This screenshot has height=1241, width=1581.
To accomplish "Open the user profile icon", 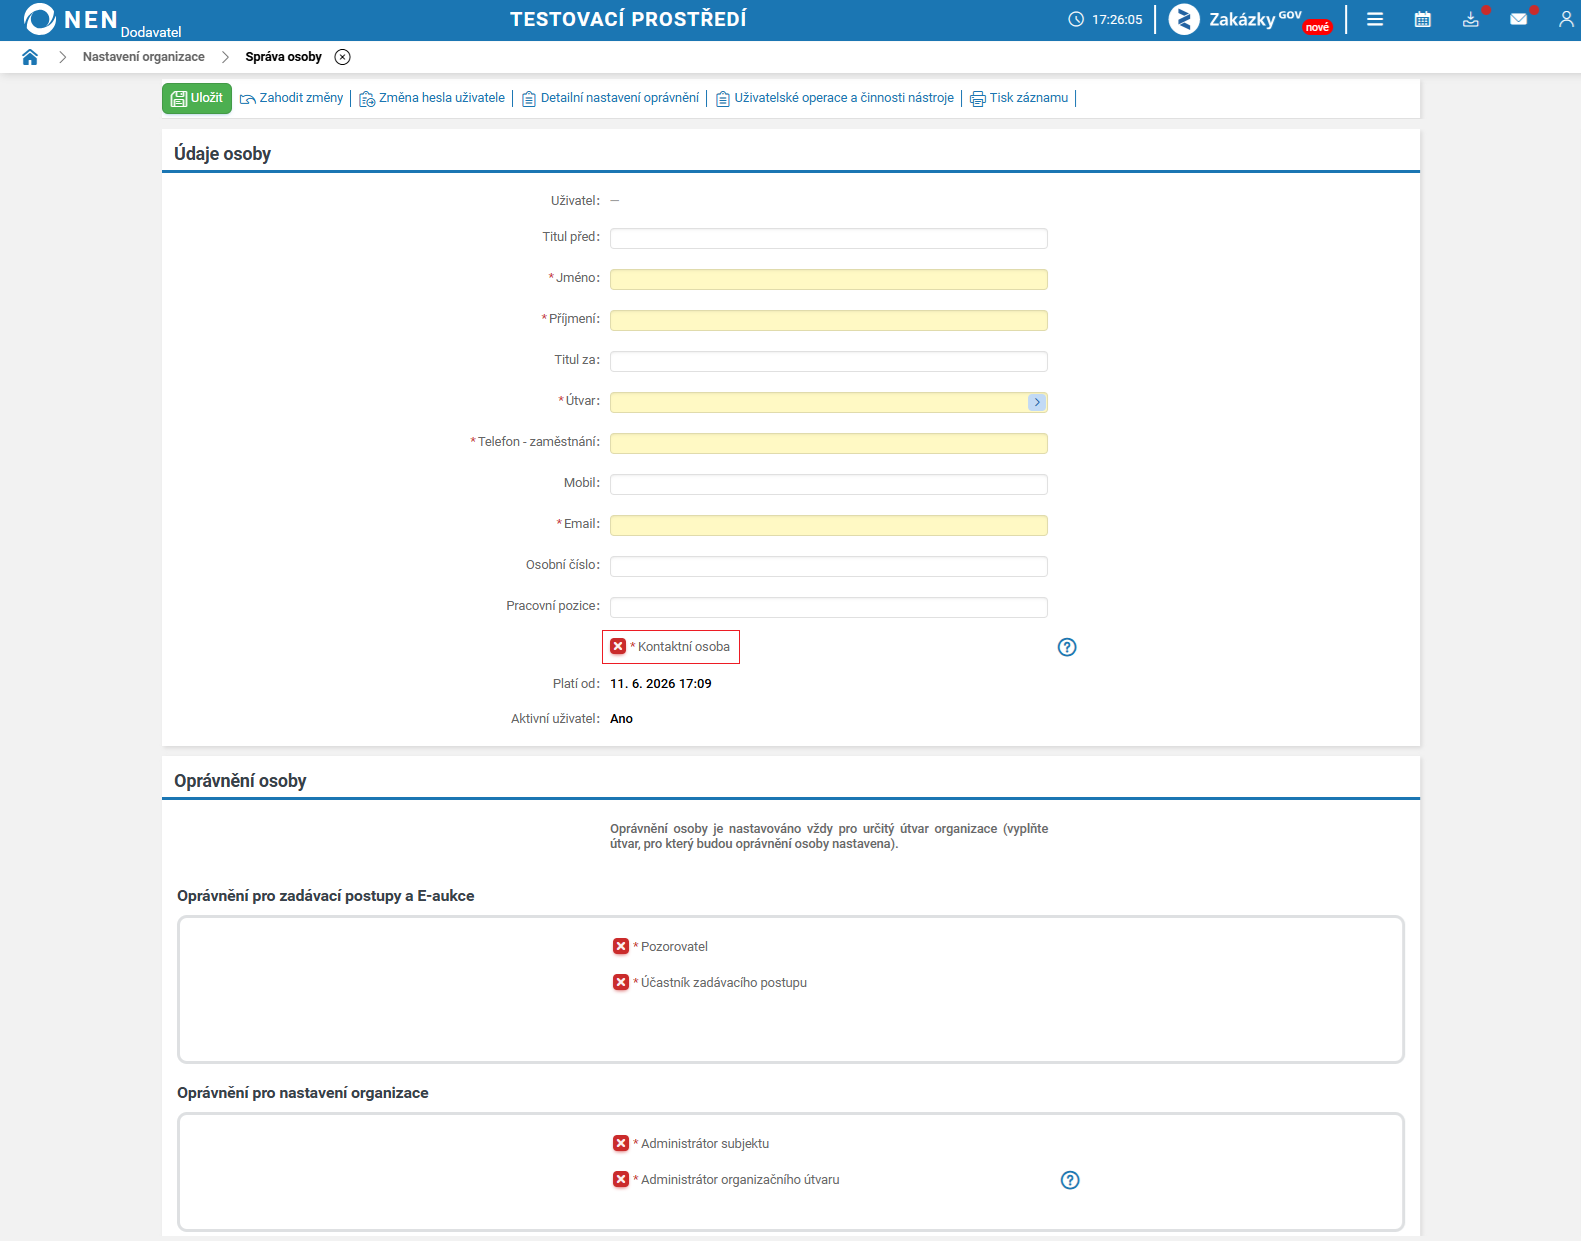I will tap(1566, 19).
